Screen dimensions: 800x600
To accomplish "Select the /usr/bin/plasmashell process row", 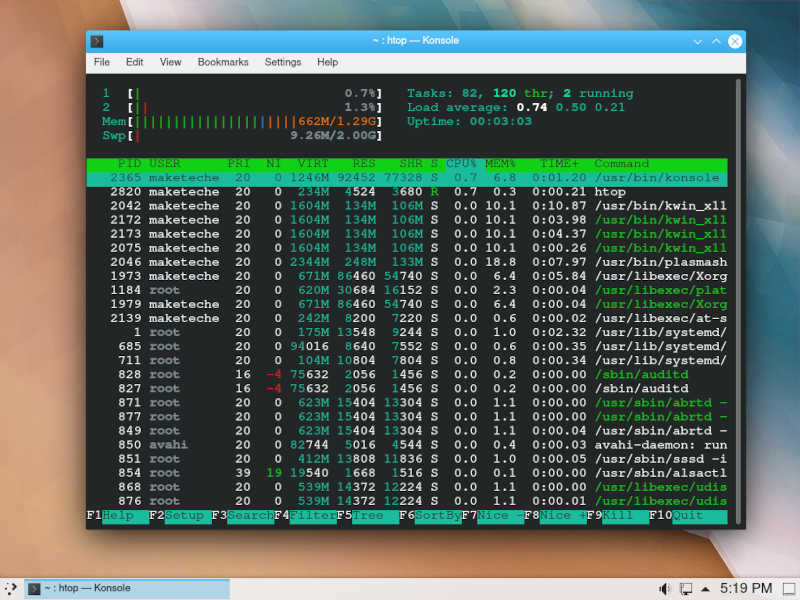I will point(400,262).
